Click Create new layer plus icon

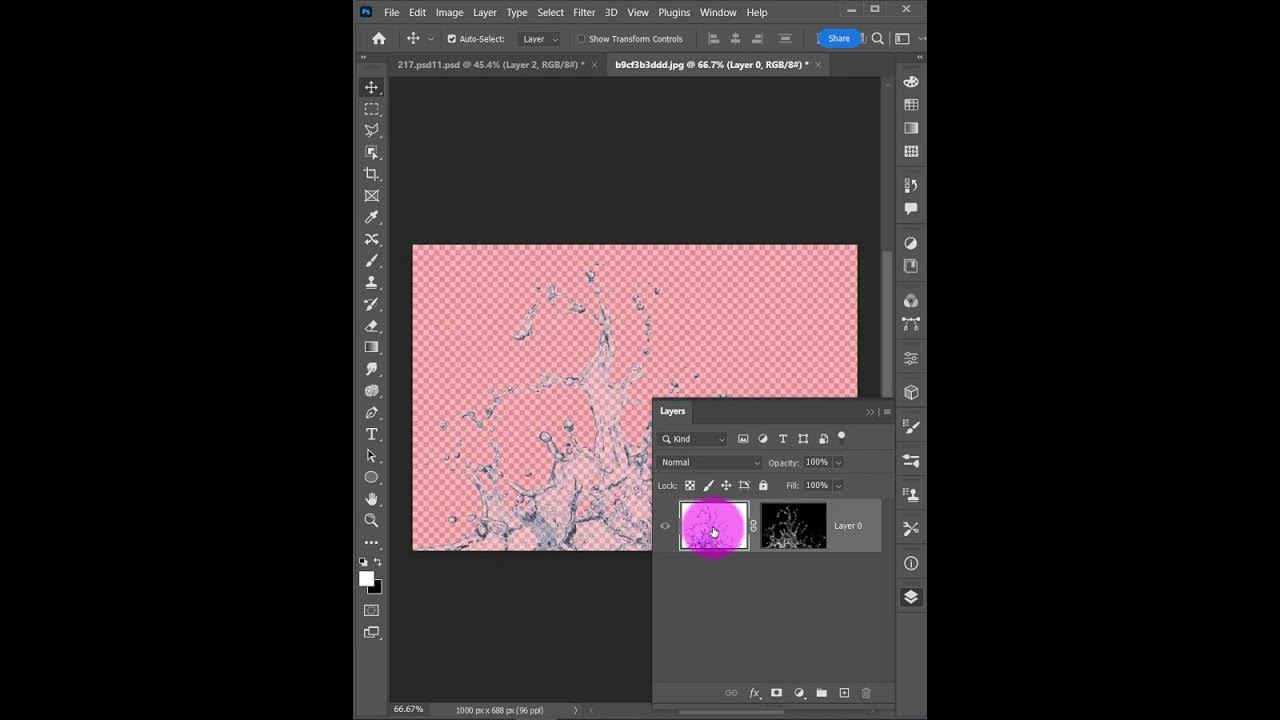pos(844,693)
